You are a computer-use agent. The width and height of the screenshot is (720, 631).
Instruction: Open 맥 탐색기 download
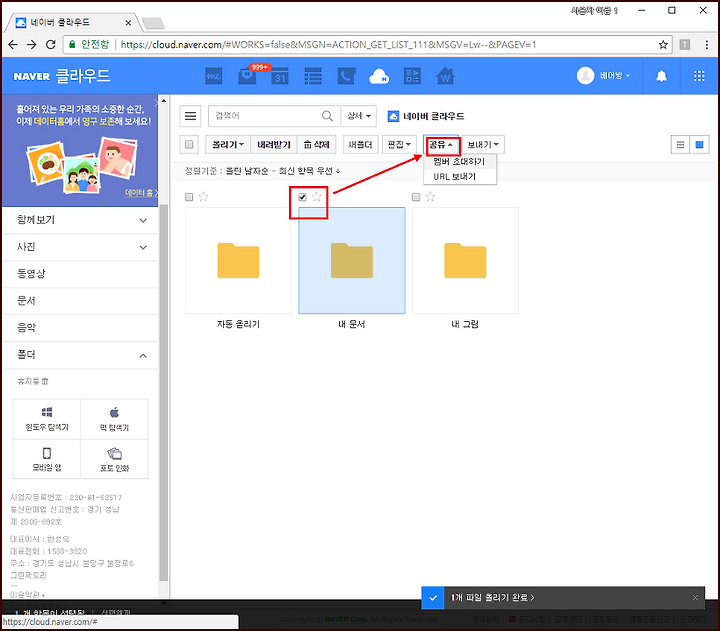pyautogui.click(x=114, y=419)
